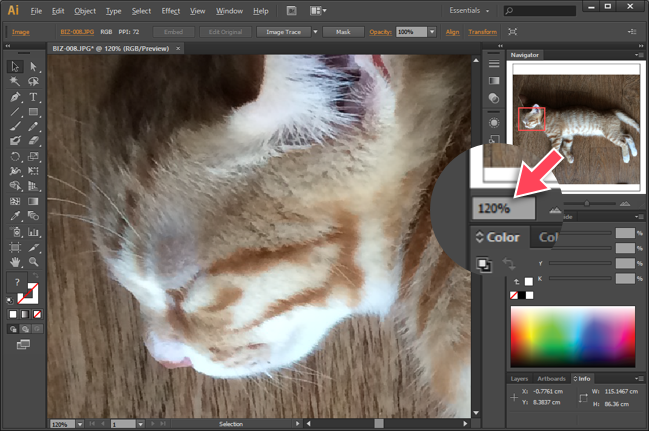Pick a color from the color spectrum
Screen dimensions: 649x431
coord(572,337)
